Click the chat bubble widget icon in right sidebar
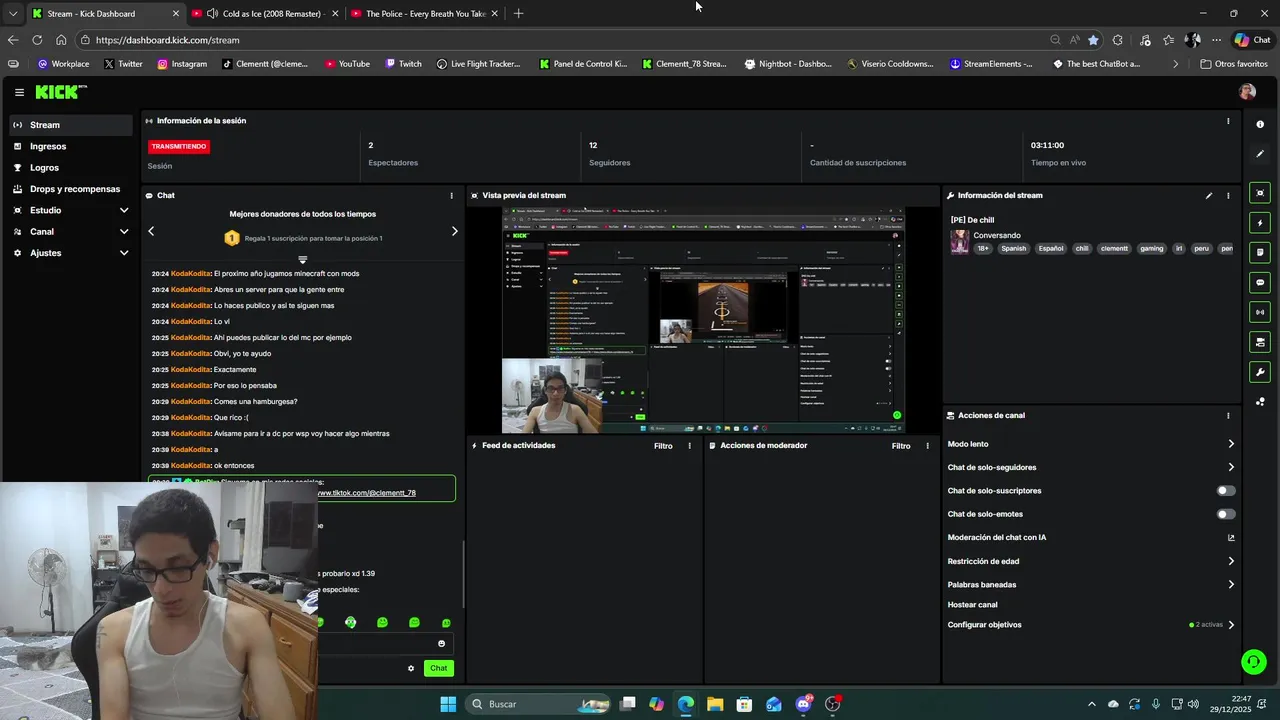Viewport: 1280px width, 720px height. (x=1260, y=282)
